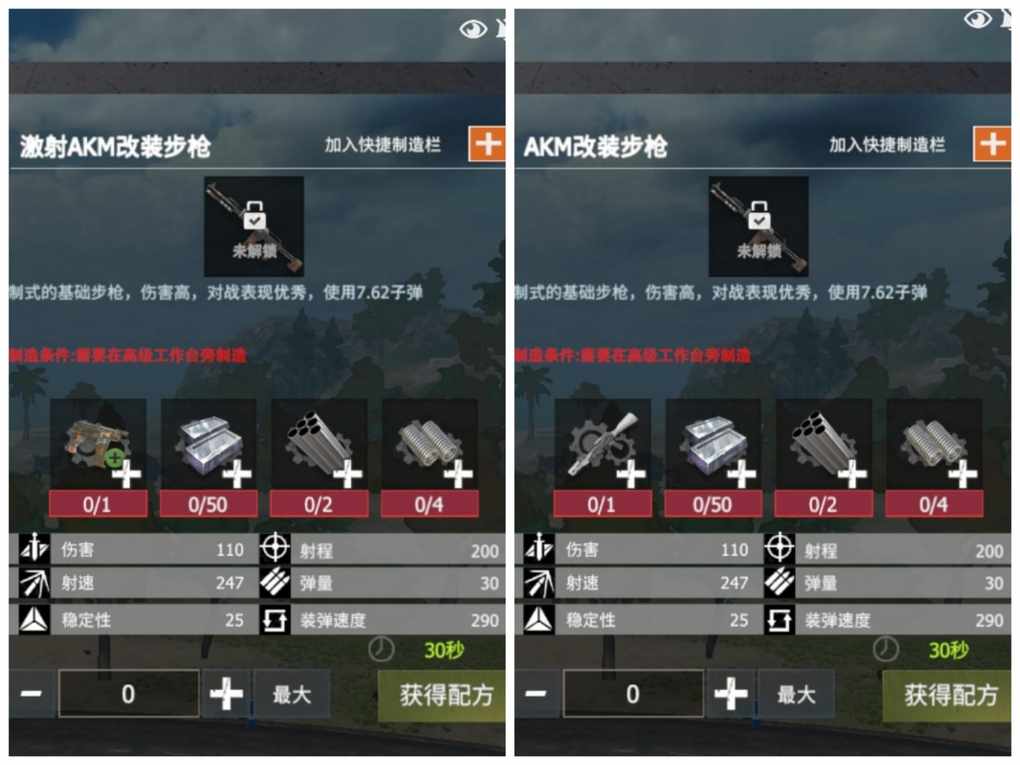Toggle eye icon in left panel
1020x765 pixels.
coord(473,29)
